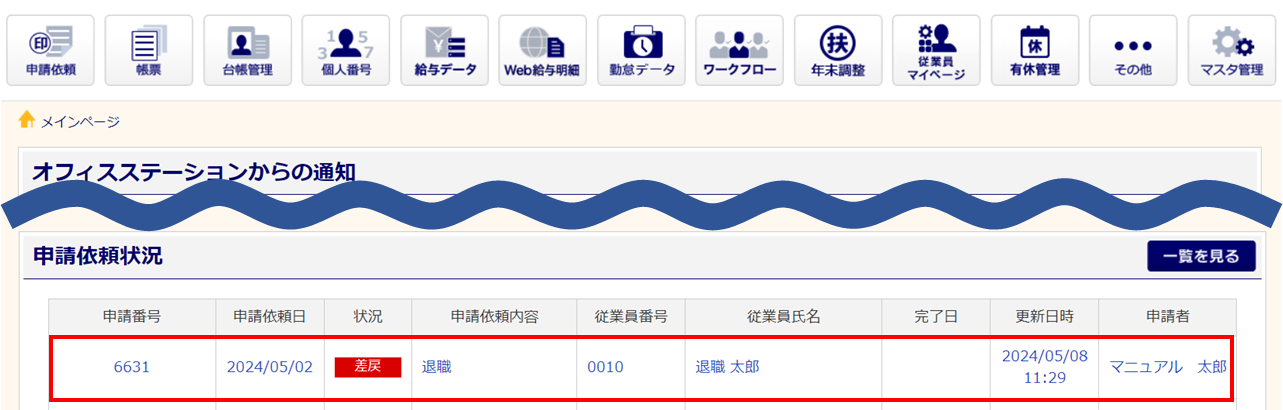Click applicant マニュアル 太郎 link

coord(1168,367)
